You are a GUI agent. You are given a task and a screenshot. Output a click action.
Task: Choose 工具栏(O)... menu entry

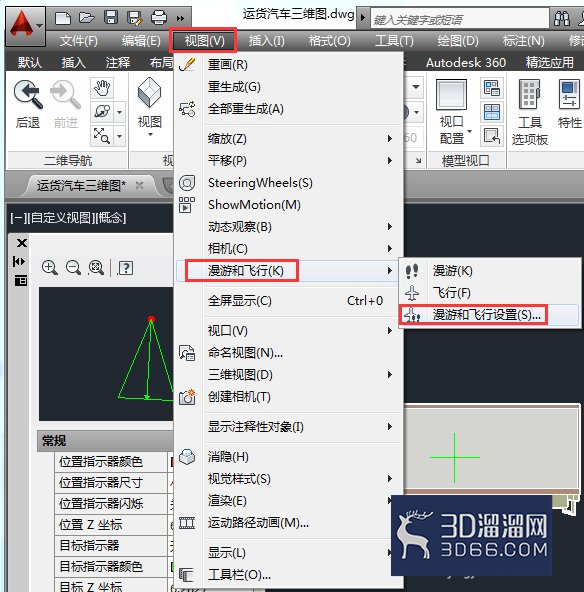[x=288, y=575]
